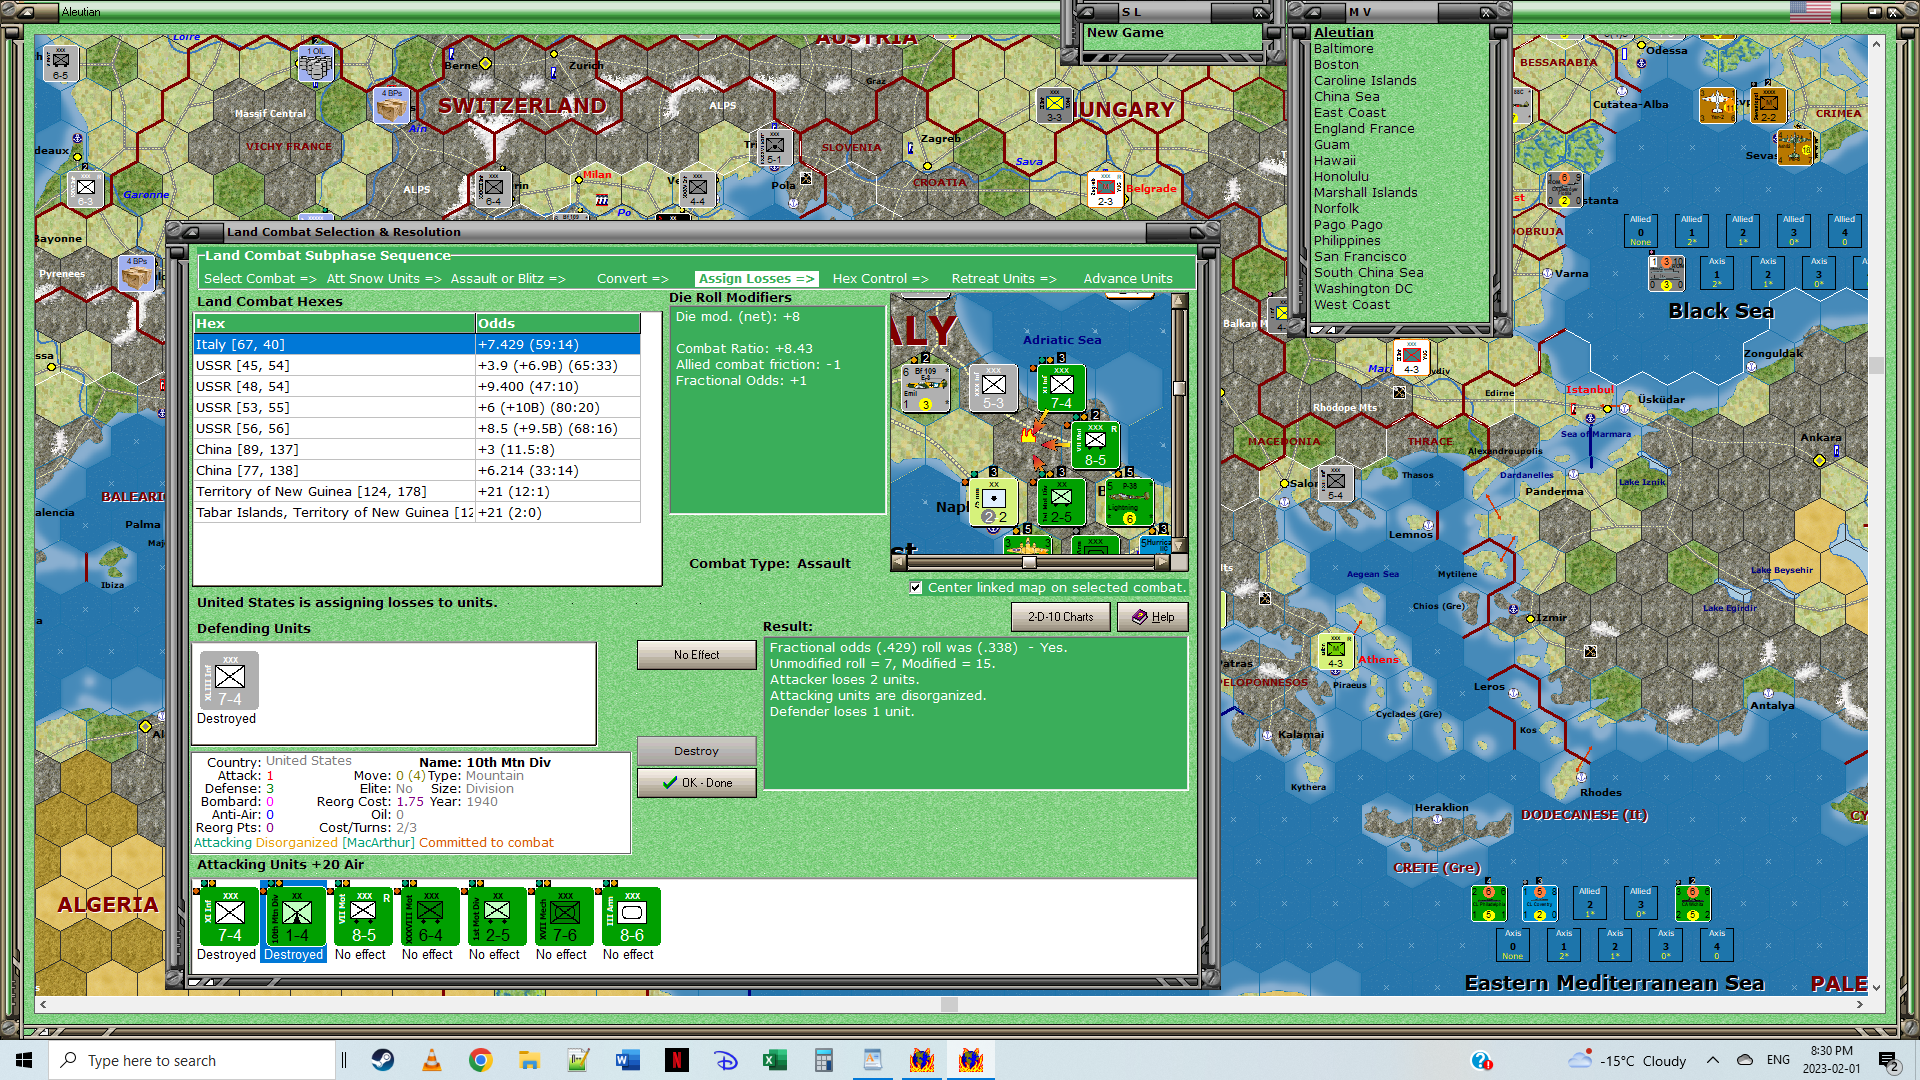Open the weather widget in taskbar

coord(1627,1060)
